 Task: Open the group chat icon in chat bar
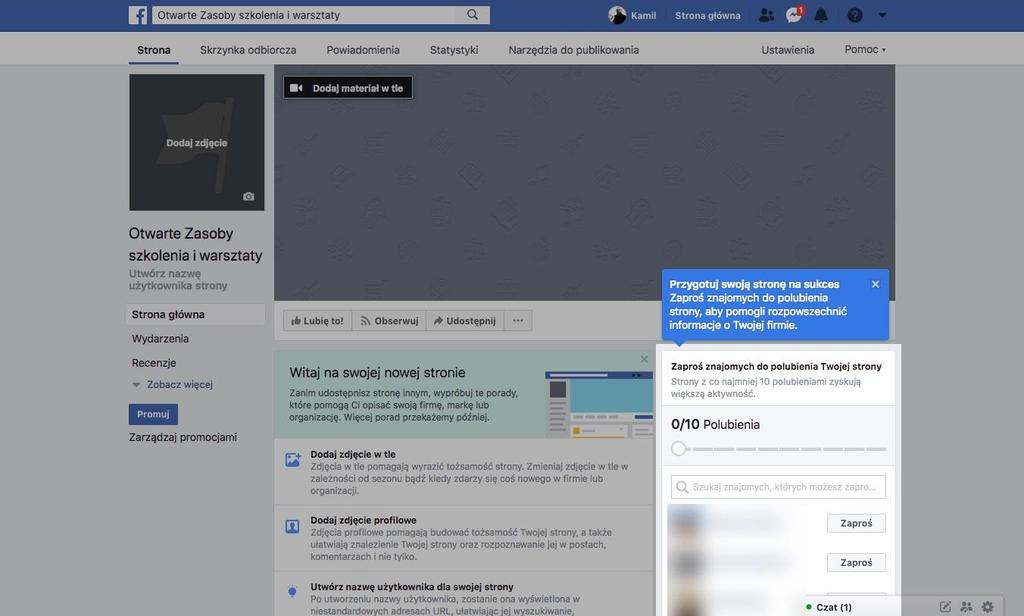967,607
